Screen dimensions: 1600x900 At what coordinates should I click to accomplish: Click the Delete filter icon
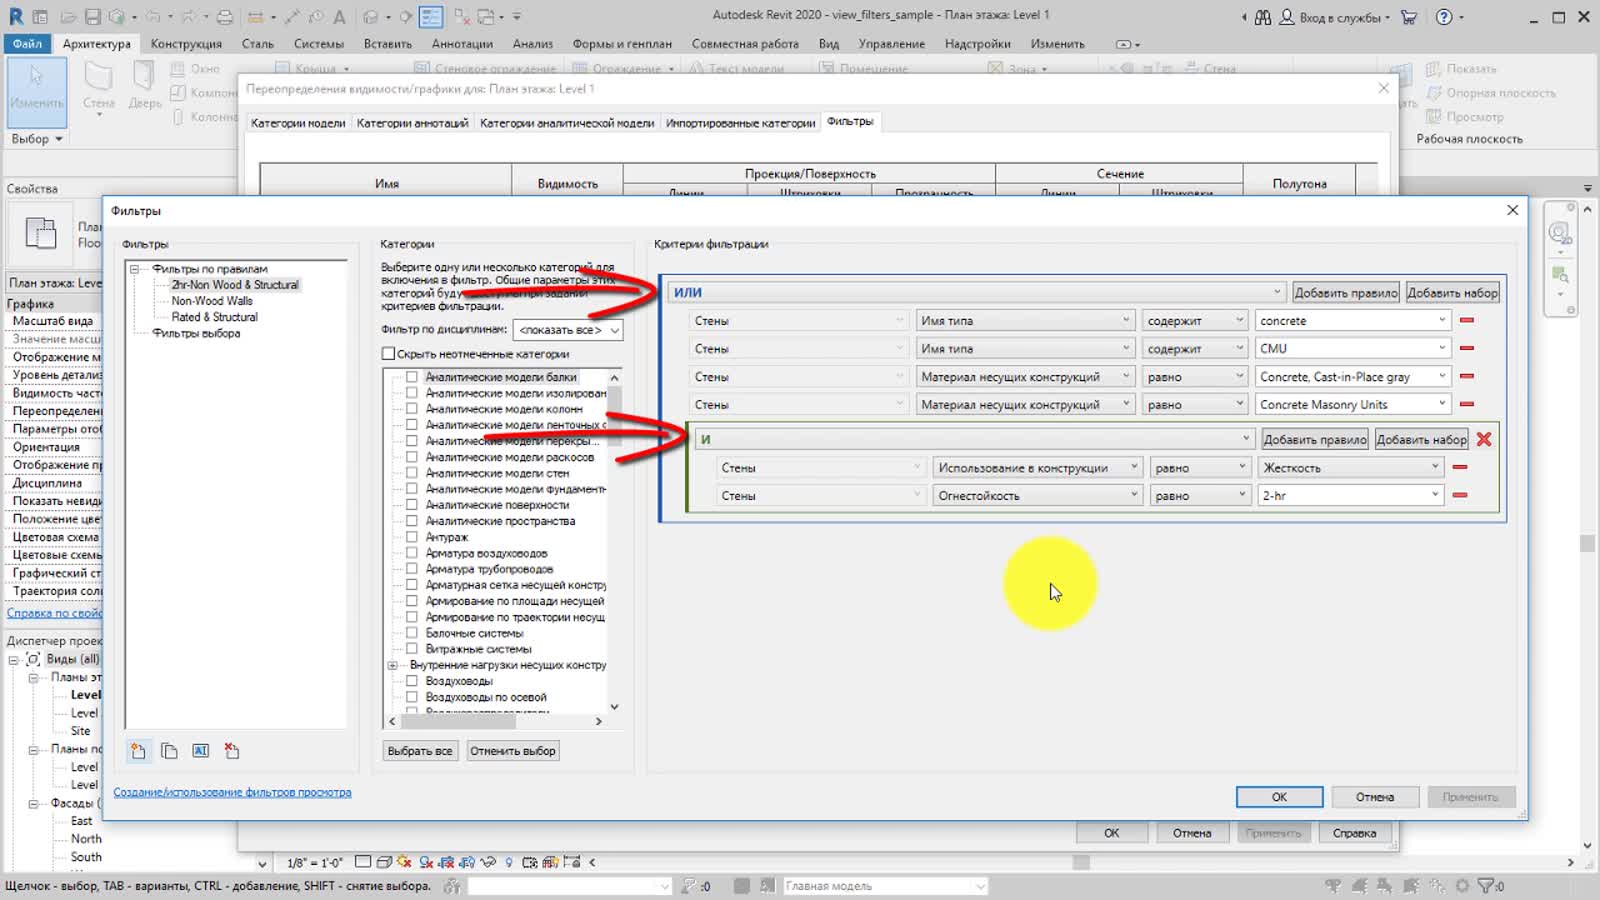tap(232, 751)
